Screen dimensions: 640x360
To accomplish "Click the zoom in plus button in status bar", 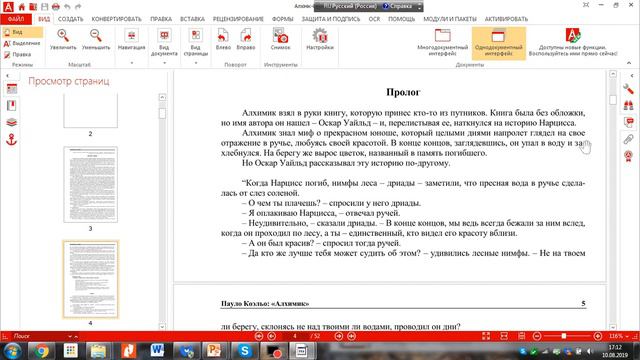I will pyautogui.click(x=598, y=336).
